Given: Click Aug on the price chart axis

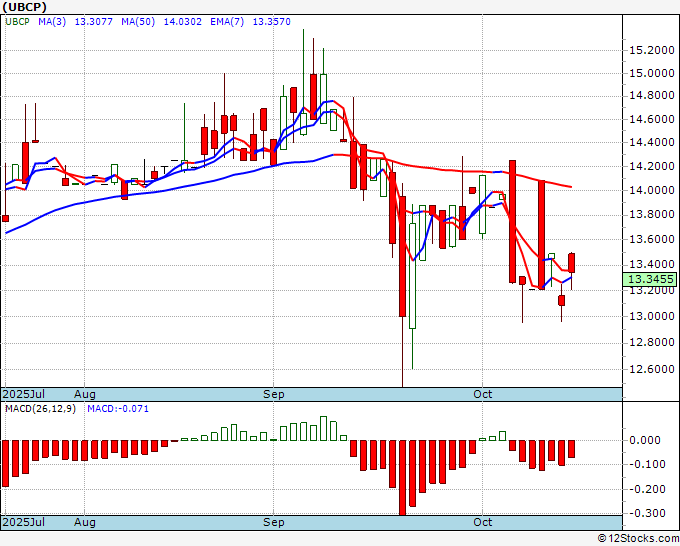Looking at the screenshot, I should [85, 394].
